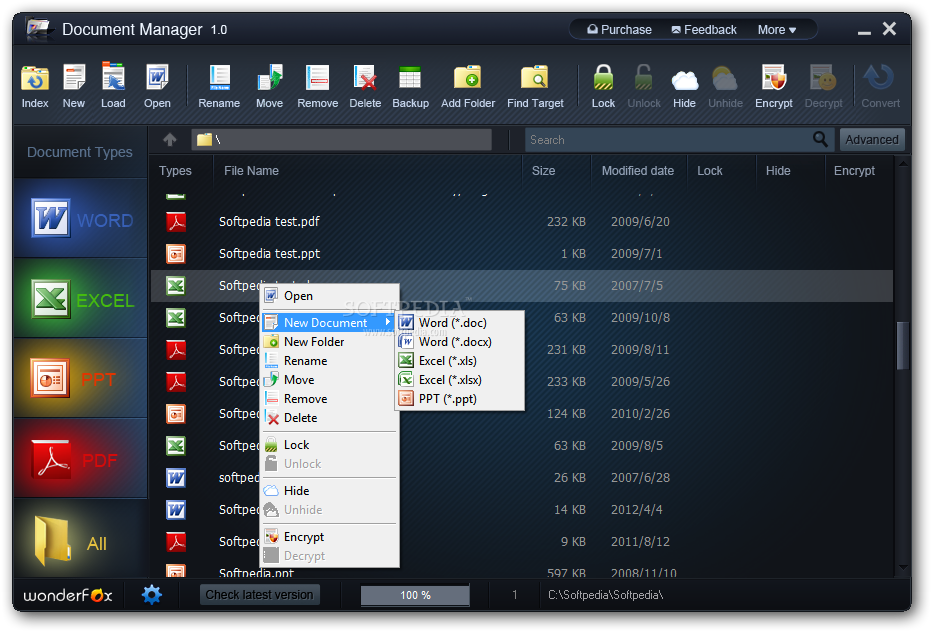932x632 pixels.
Task: Choose Remove in the context menu
Action: [330, 398]
